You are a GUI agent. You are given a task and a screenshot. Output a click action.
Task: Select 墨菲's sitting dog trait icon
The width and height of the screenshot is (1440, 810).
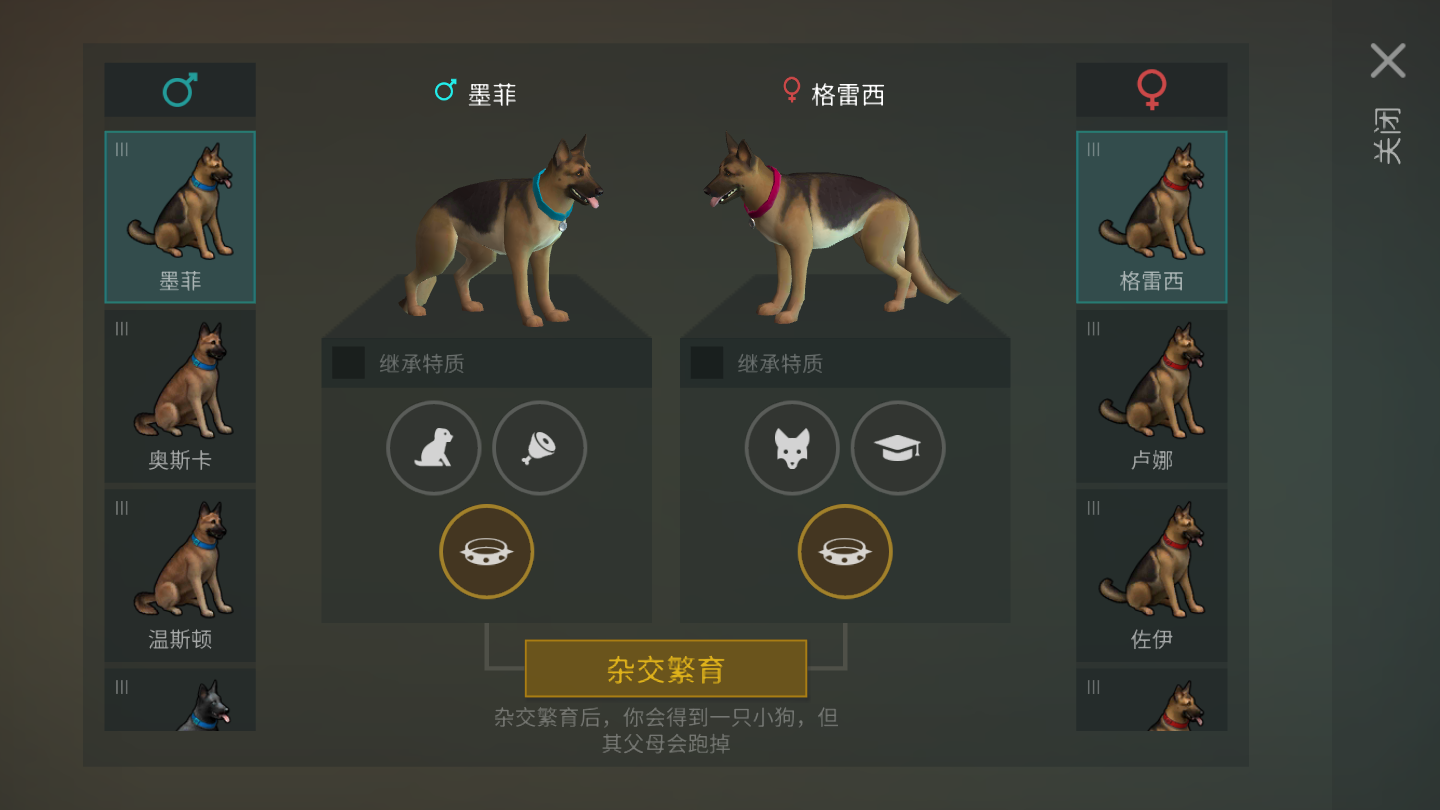(x=434, y=448)
